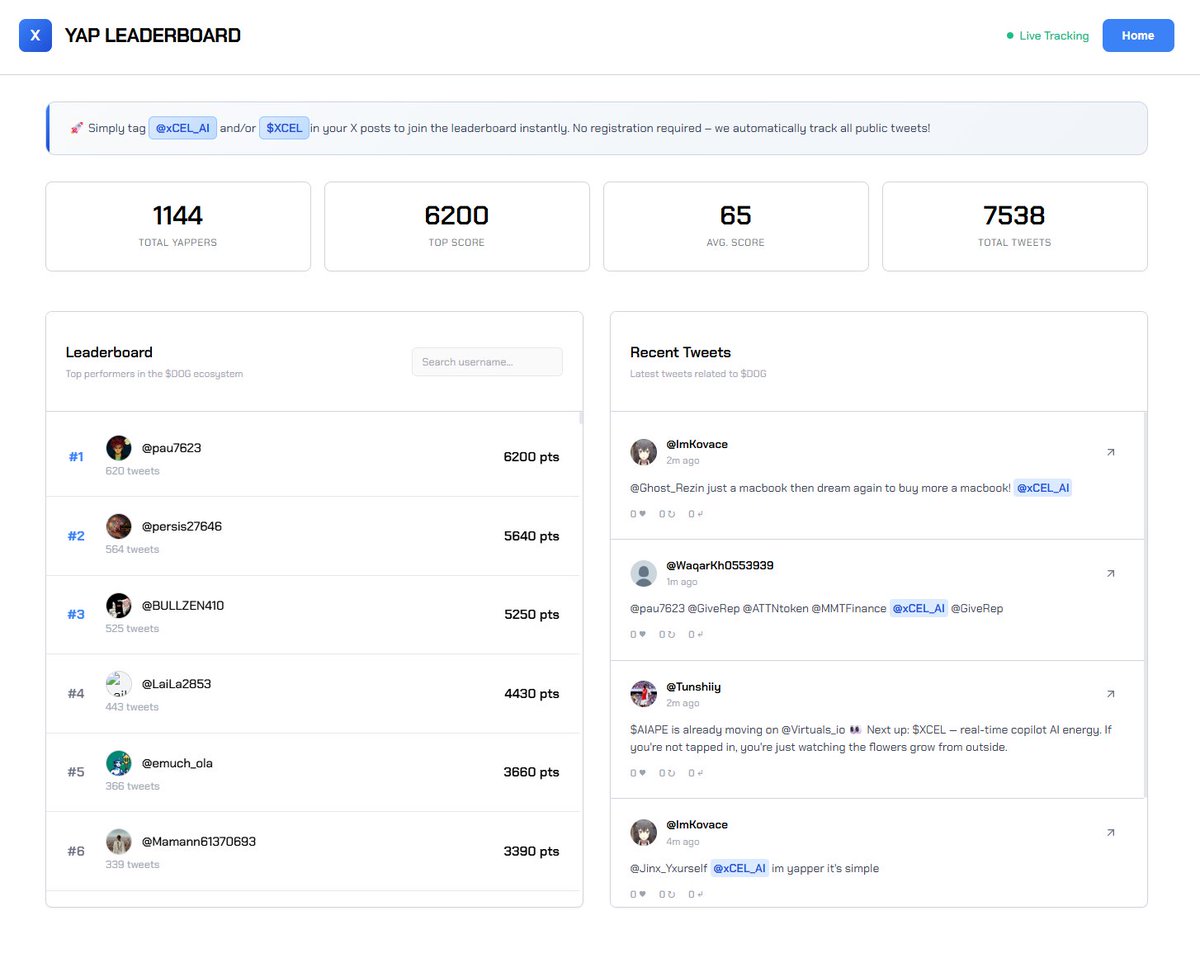Click the 5640 pts score

(x=531, y=536)
